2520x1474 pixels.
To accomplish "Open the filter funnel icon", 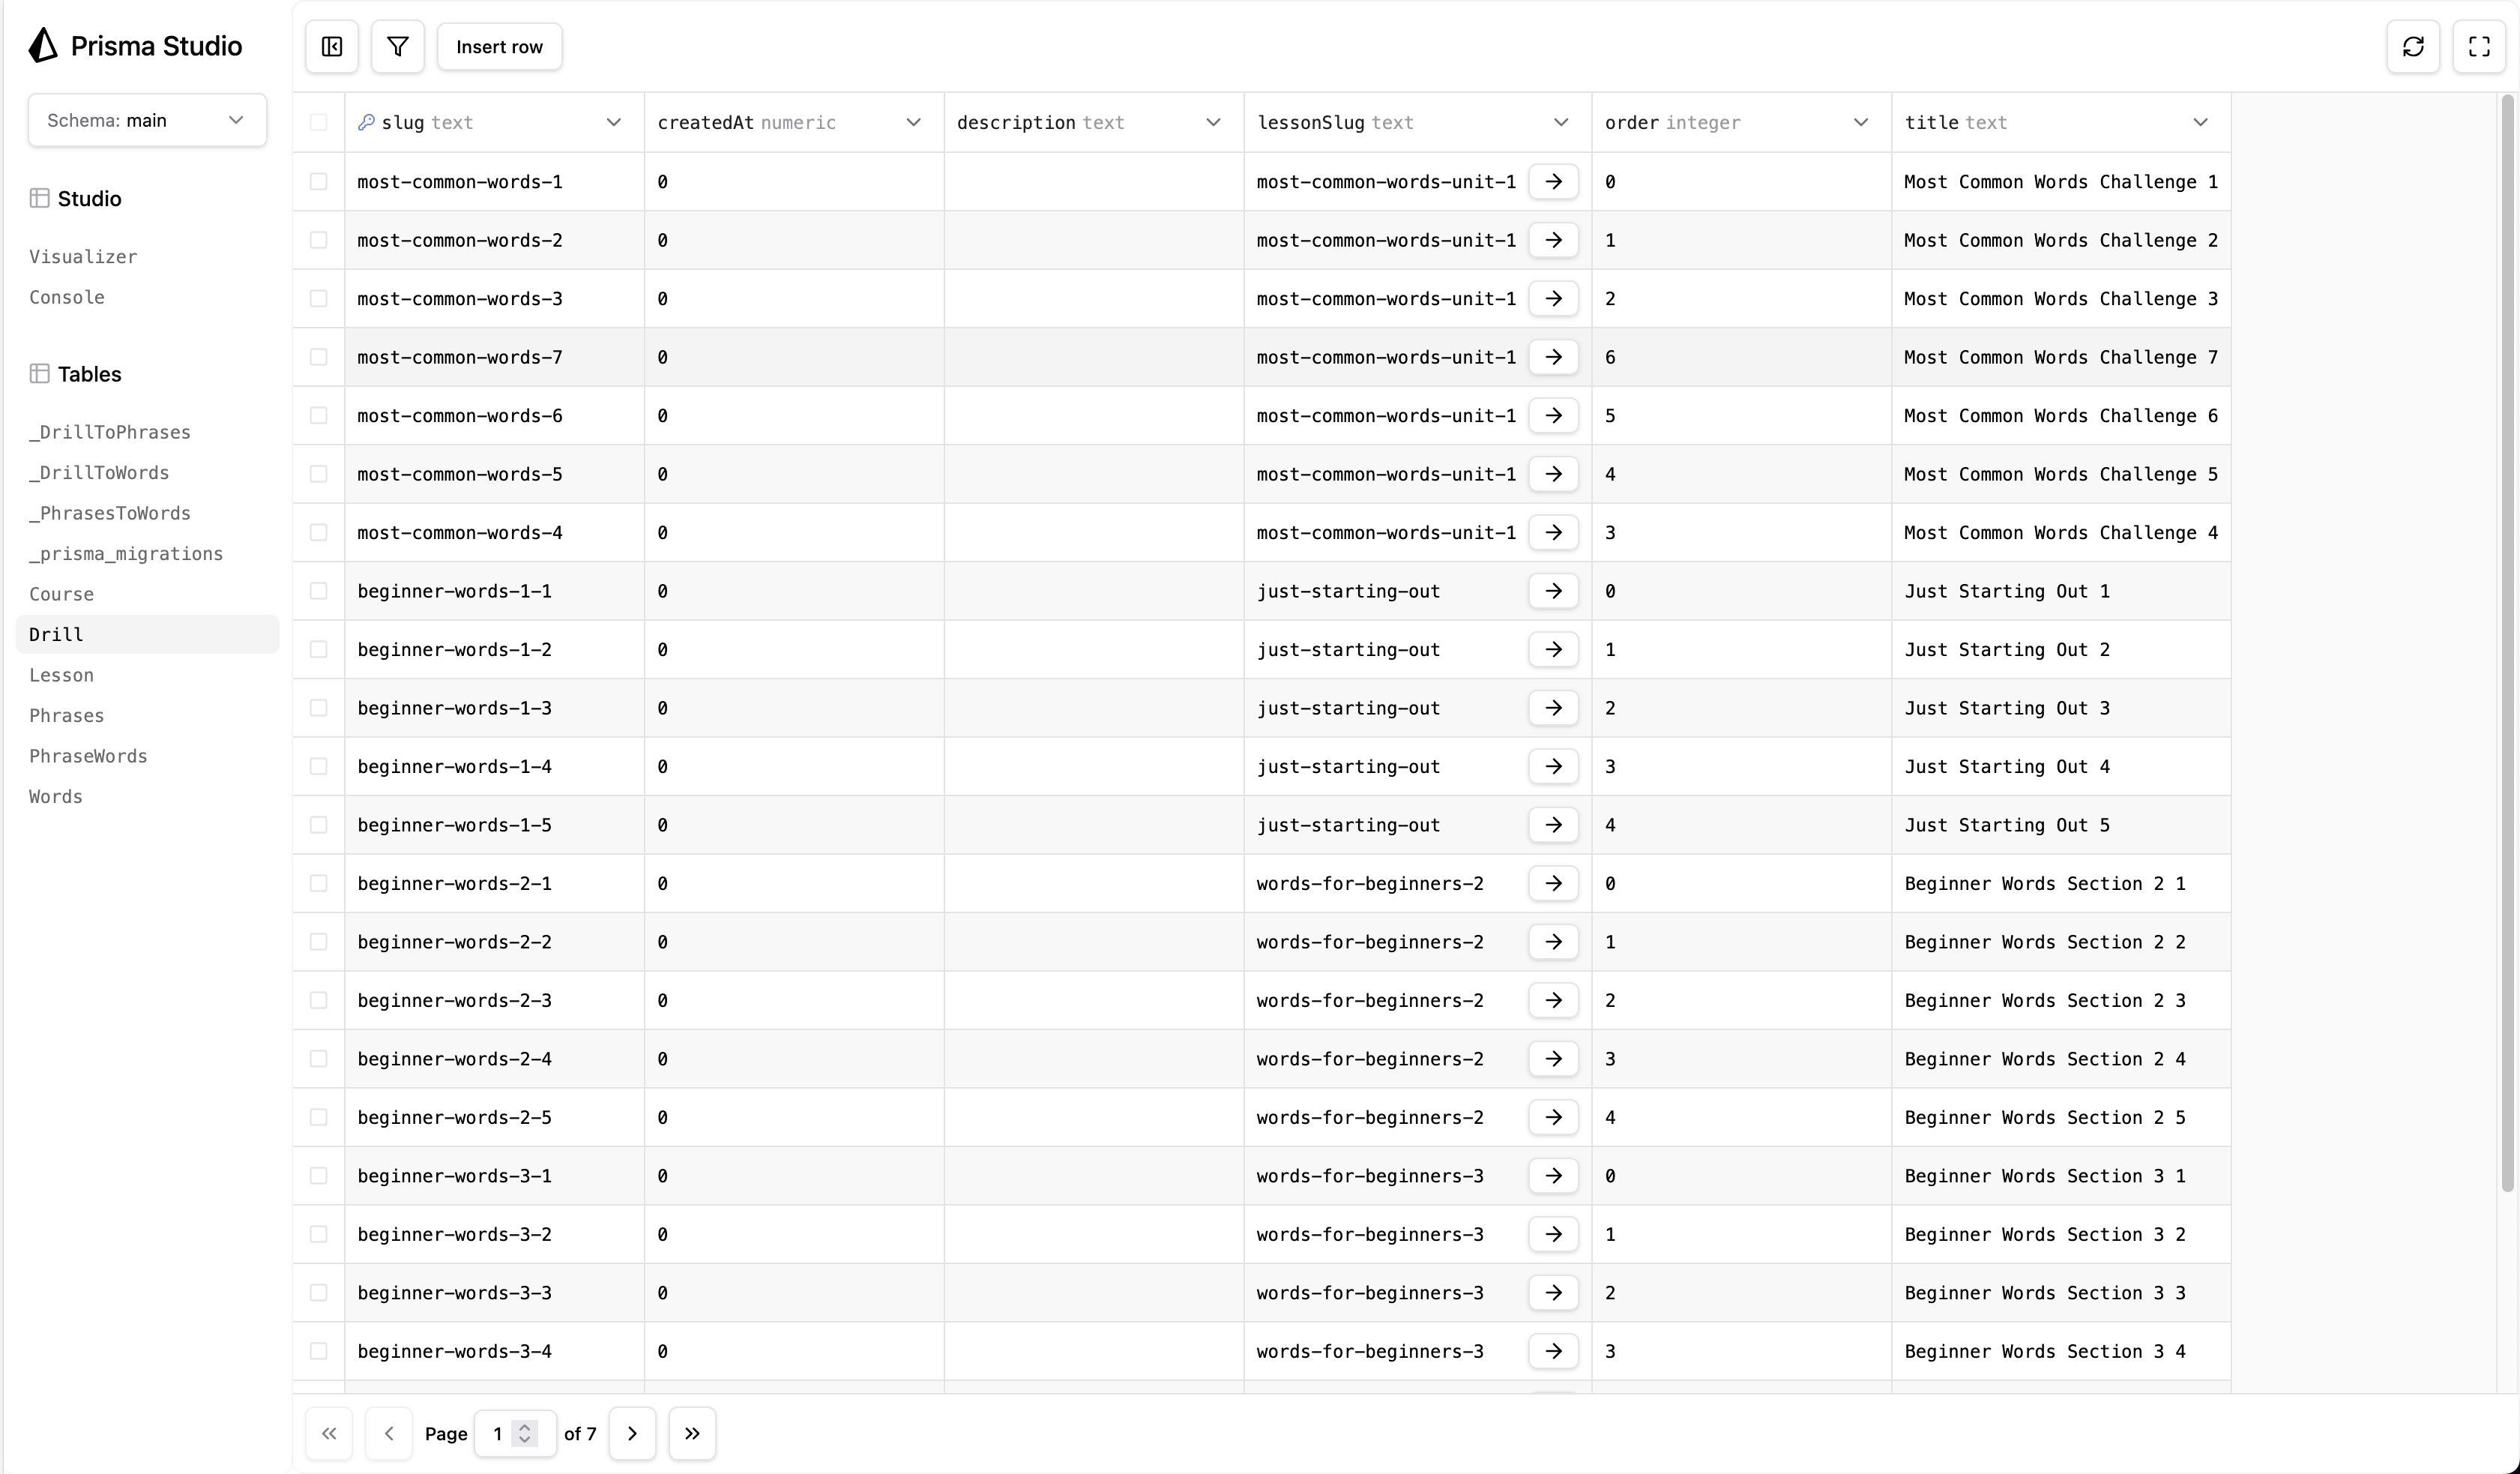I will coord(398,47).
